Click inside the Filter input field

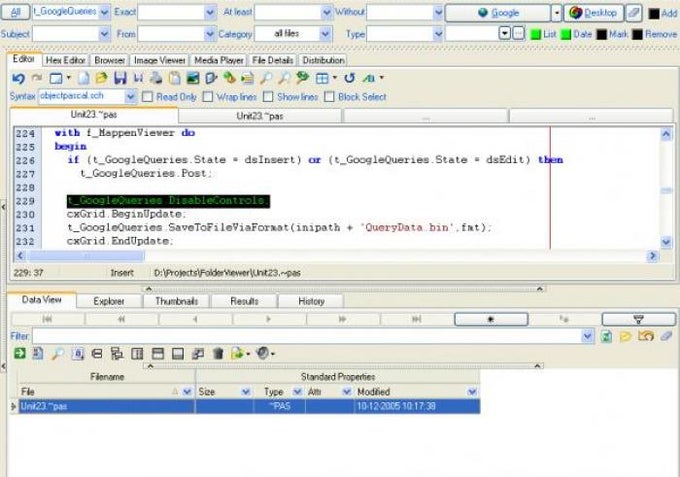pyautogui.click(x=307, y=336)
